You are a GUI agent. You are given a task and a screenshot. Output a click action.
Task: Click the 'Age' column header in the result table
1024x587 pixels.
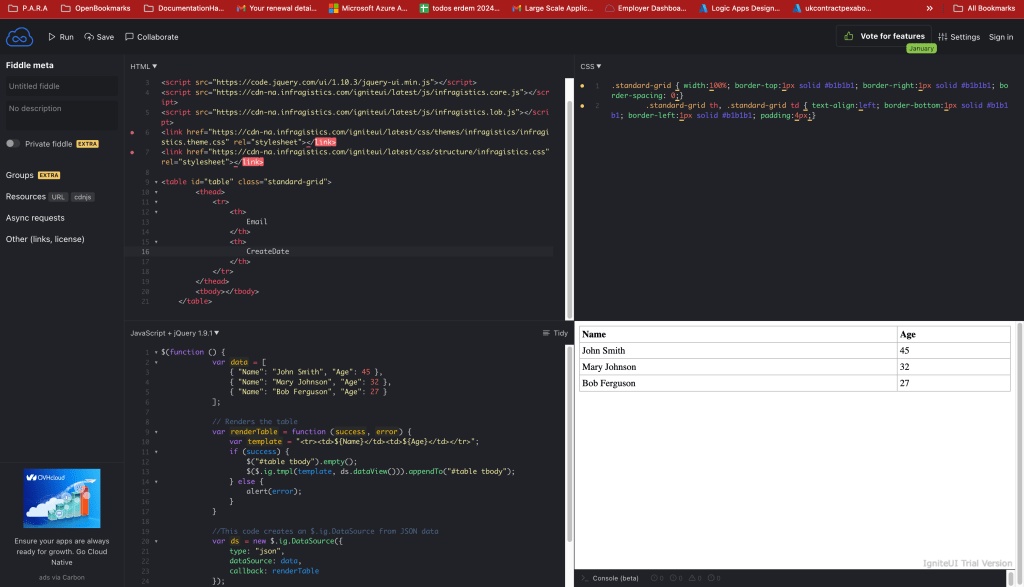(x=953, y=334)
